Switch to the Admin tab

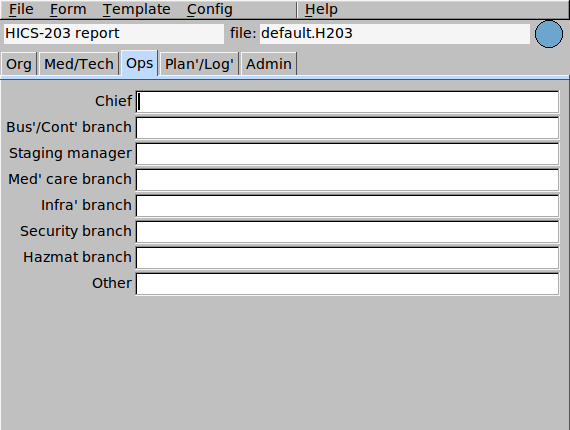[269, 64]
